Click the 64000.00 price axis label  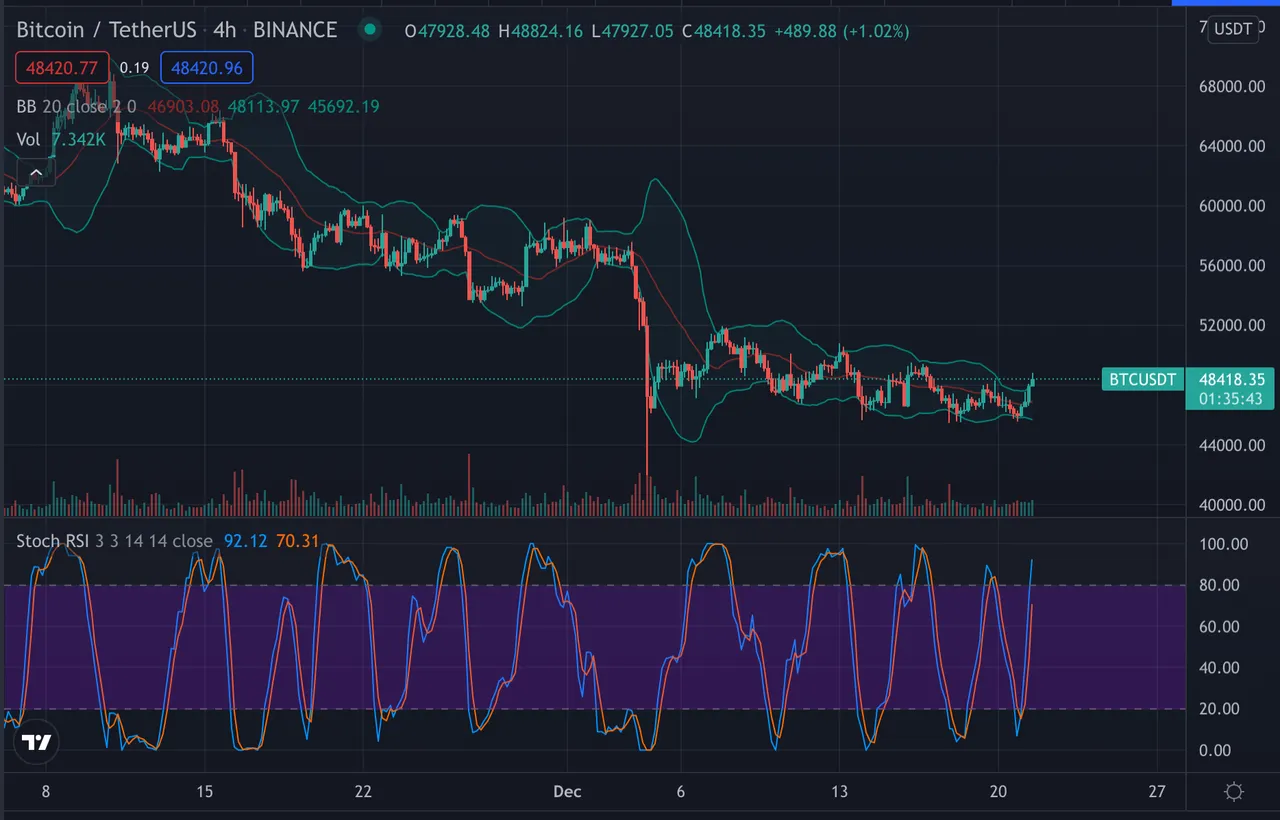click(1231, 146)
